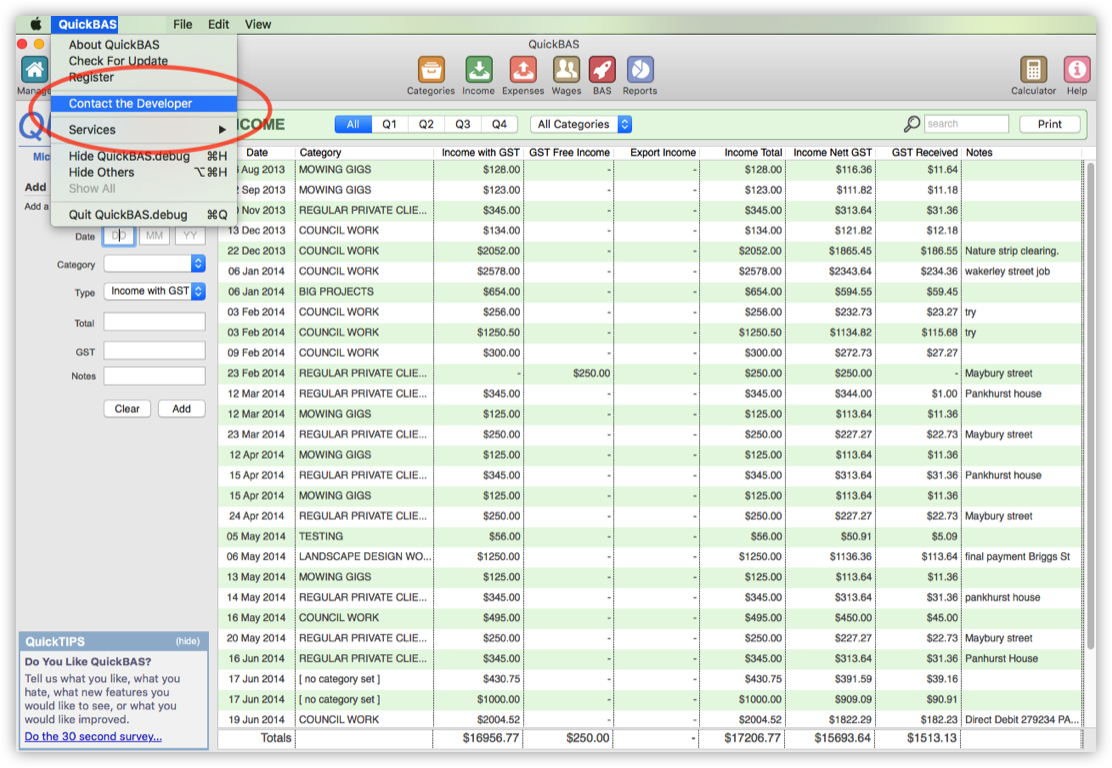Image resolution: width=1112 pixels, height=768 pixels.
Task: Open the Category dropdown in Add form
Action: [x=155, y=264]
